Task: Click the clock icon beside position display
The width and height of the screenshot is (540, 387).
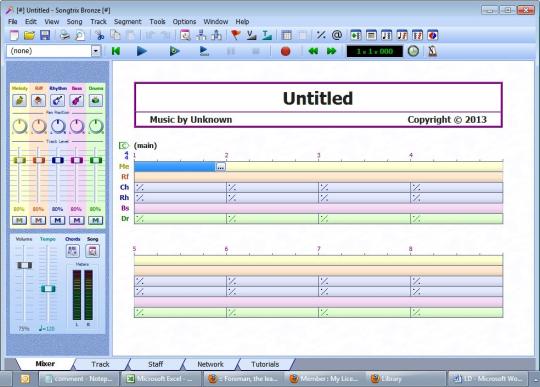Action: [x=413, y=51]
